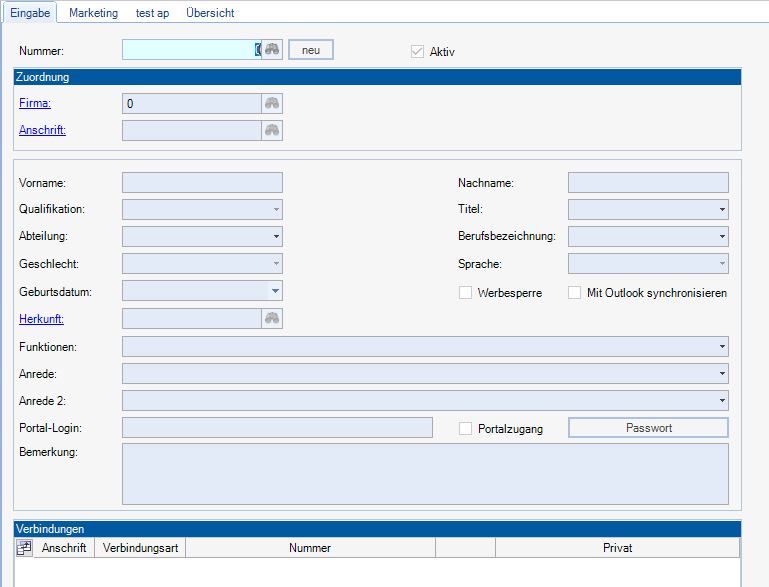Click binoculars lookup icon beside Anschrift field
The image size is (769, 587).
point(272,130)
